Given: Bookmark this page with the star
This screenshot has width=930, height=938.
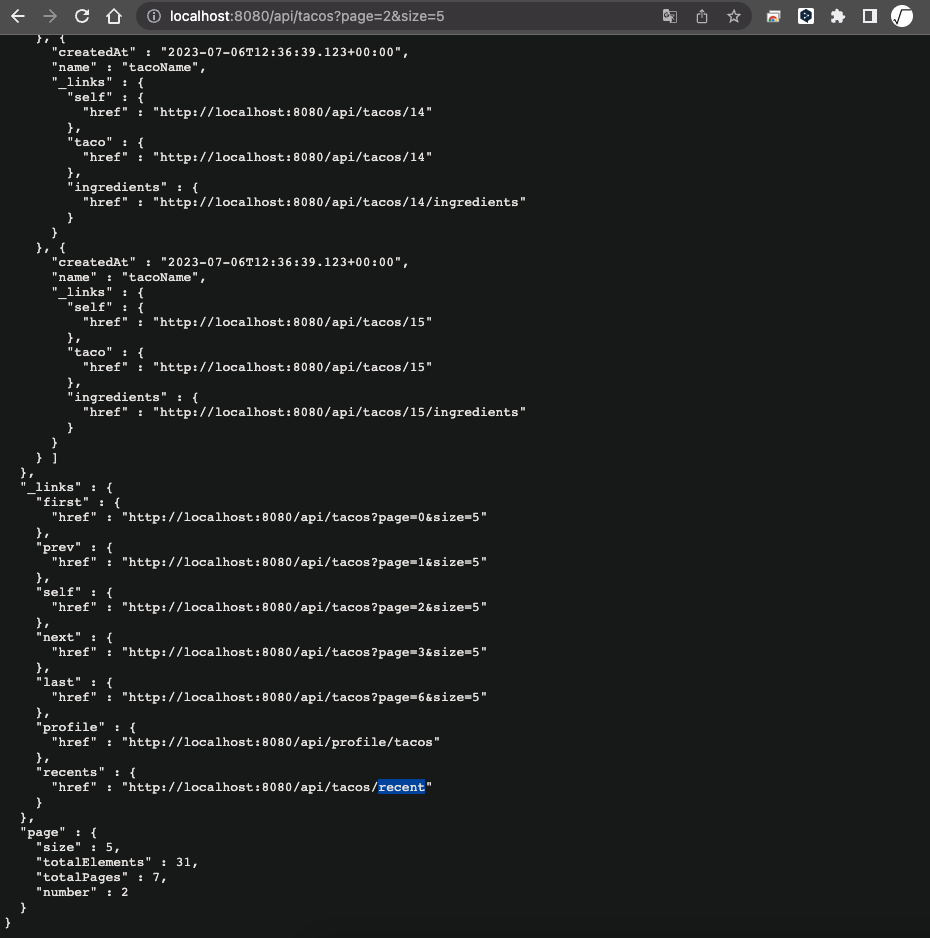Looking at the screenshot, I should (x=734, y=16).
